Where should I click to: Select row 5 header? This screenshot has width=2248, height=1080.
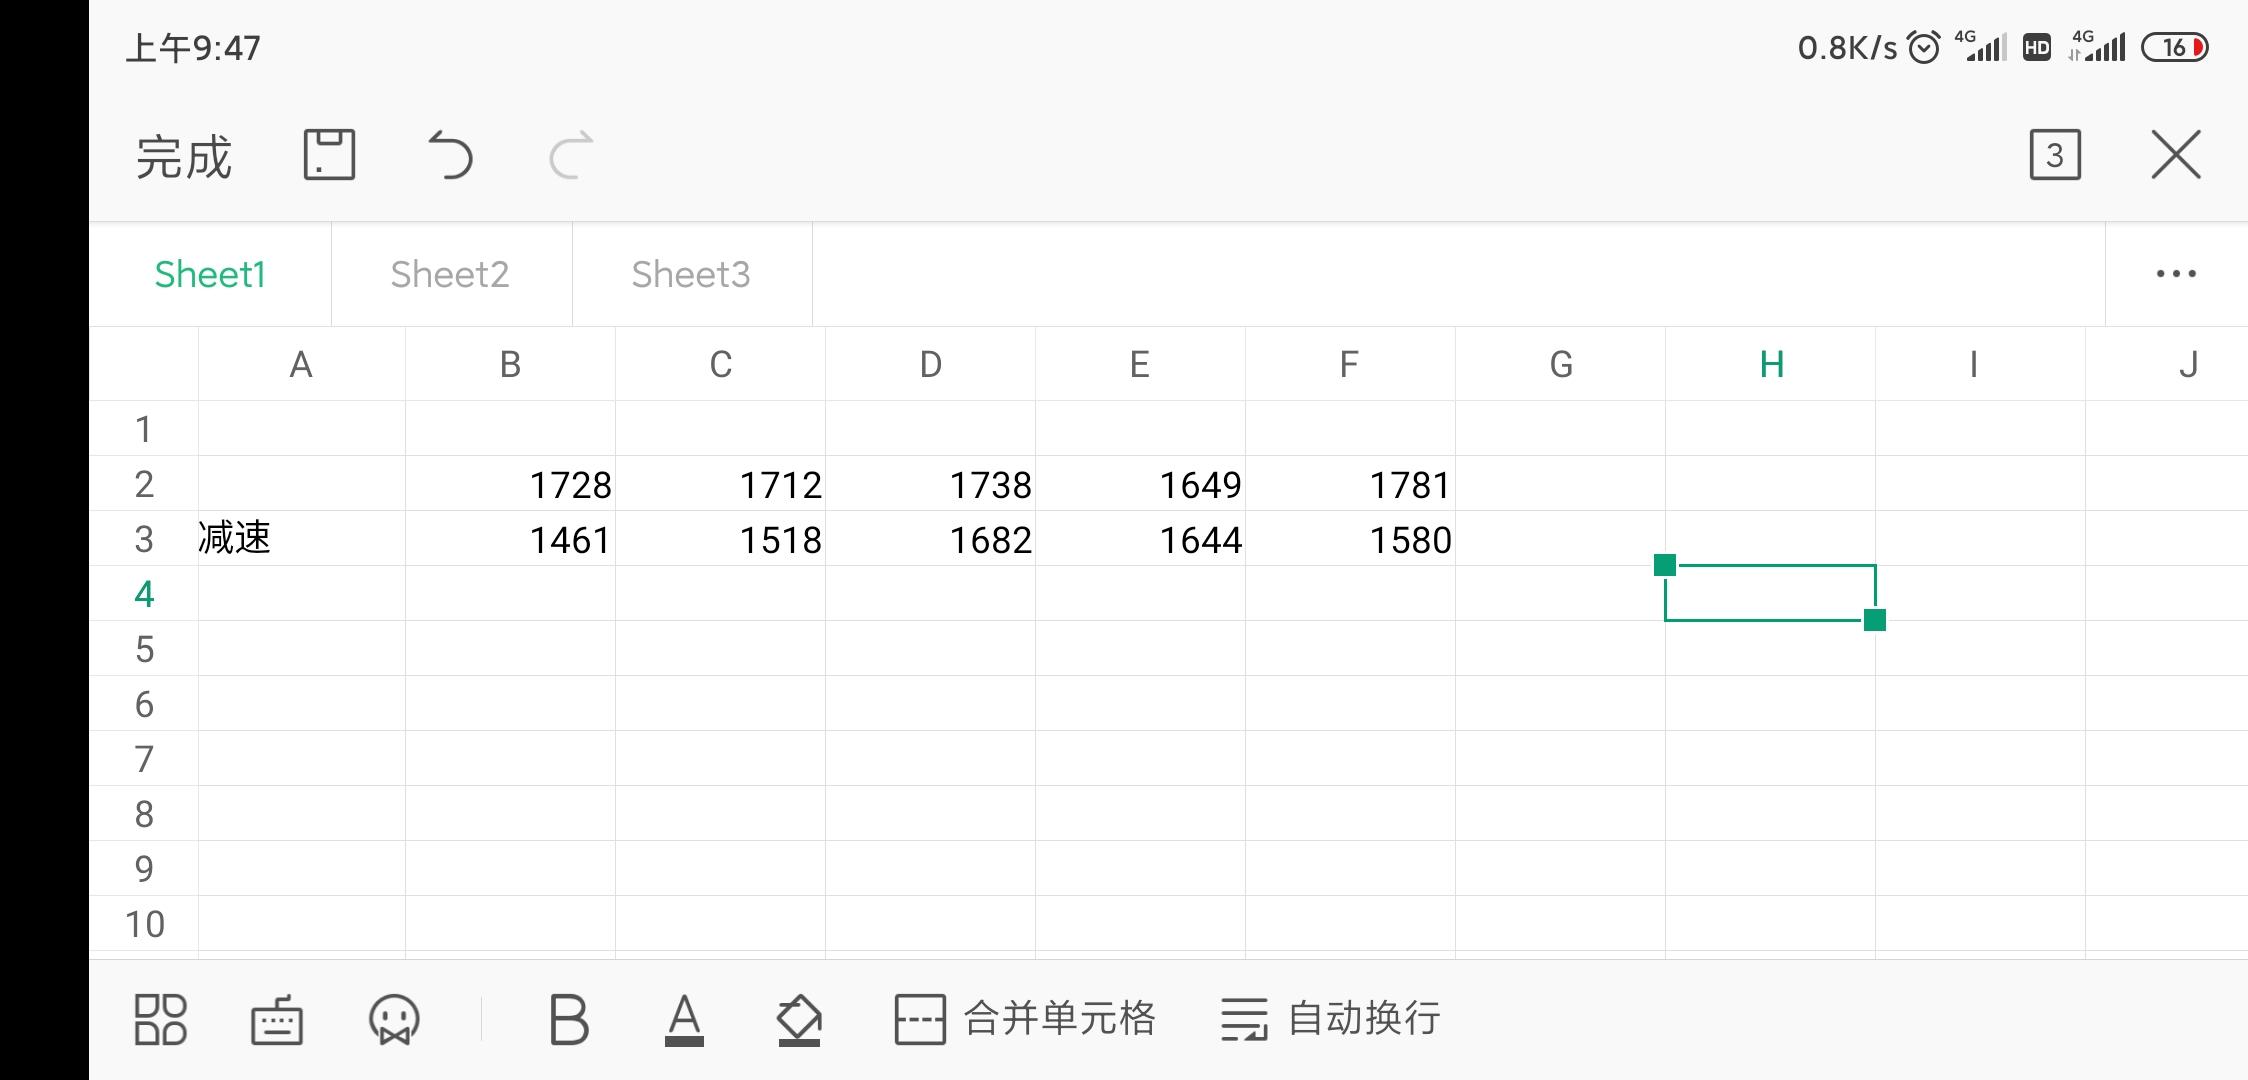(x=144, y=649)
